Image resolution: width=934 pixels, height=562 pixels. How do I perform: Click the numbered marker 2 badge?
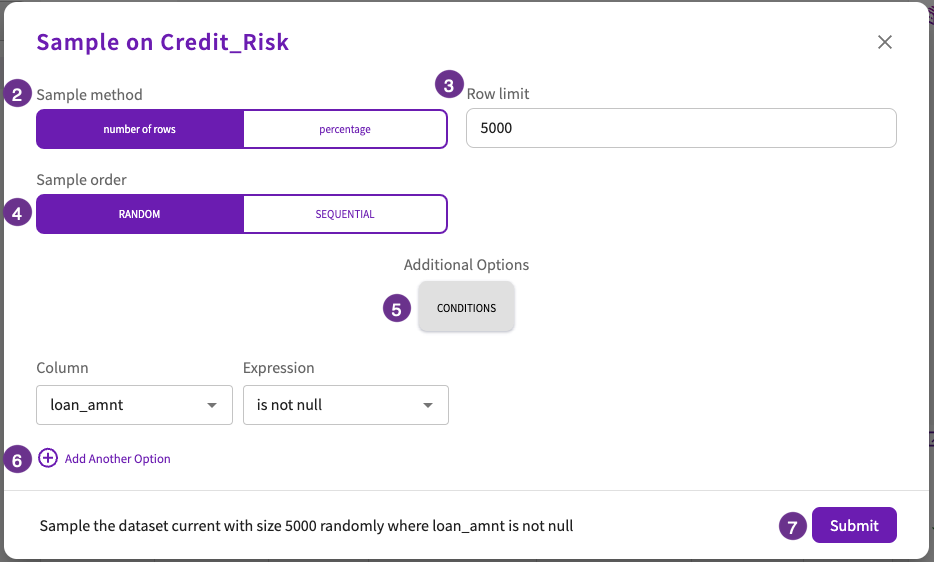17,94
